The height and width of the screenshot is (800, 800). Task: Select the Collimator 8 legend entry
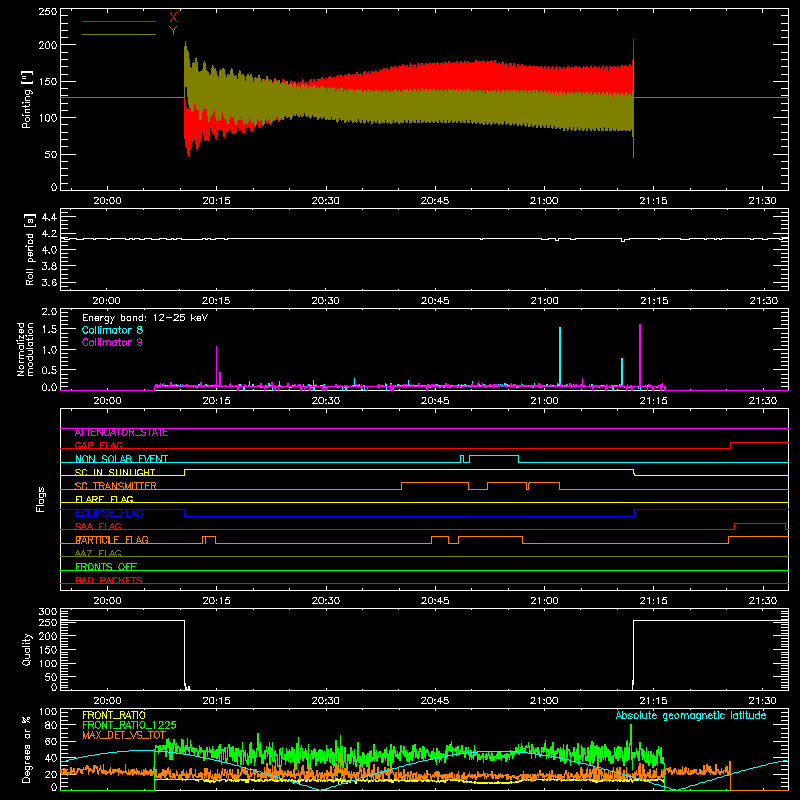[112, 330]
